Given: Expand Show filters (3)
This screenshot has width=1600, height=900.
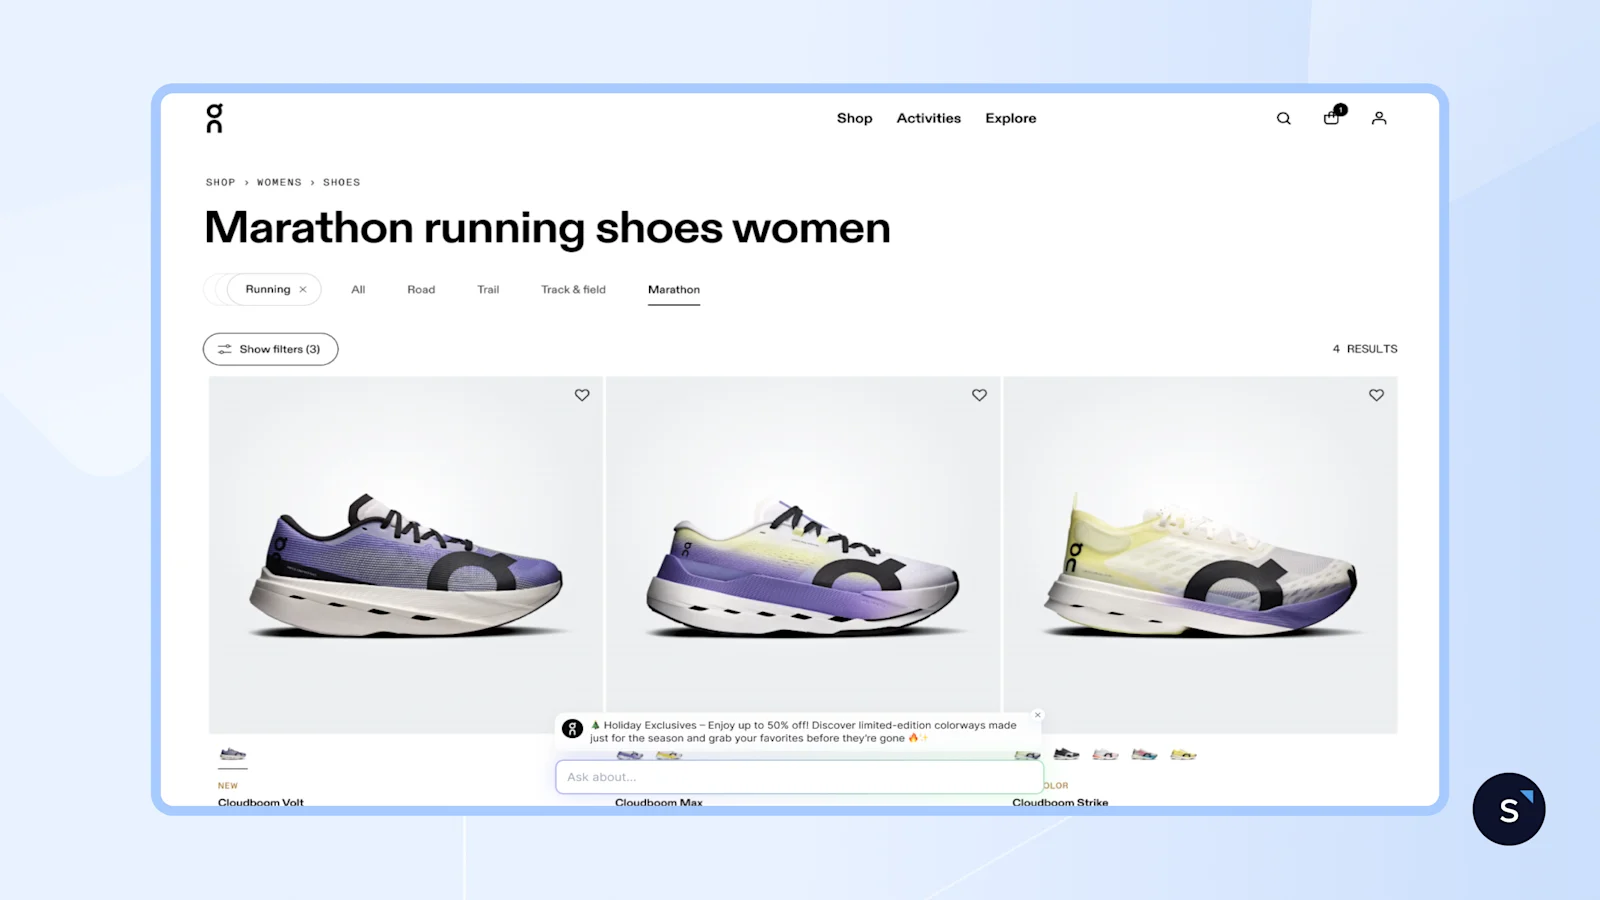Looking at the screenshot, I should click(270, 349).
